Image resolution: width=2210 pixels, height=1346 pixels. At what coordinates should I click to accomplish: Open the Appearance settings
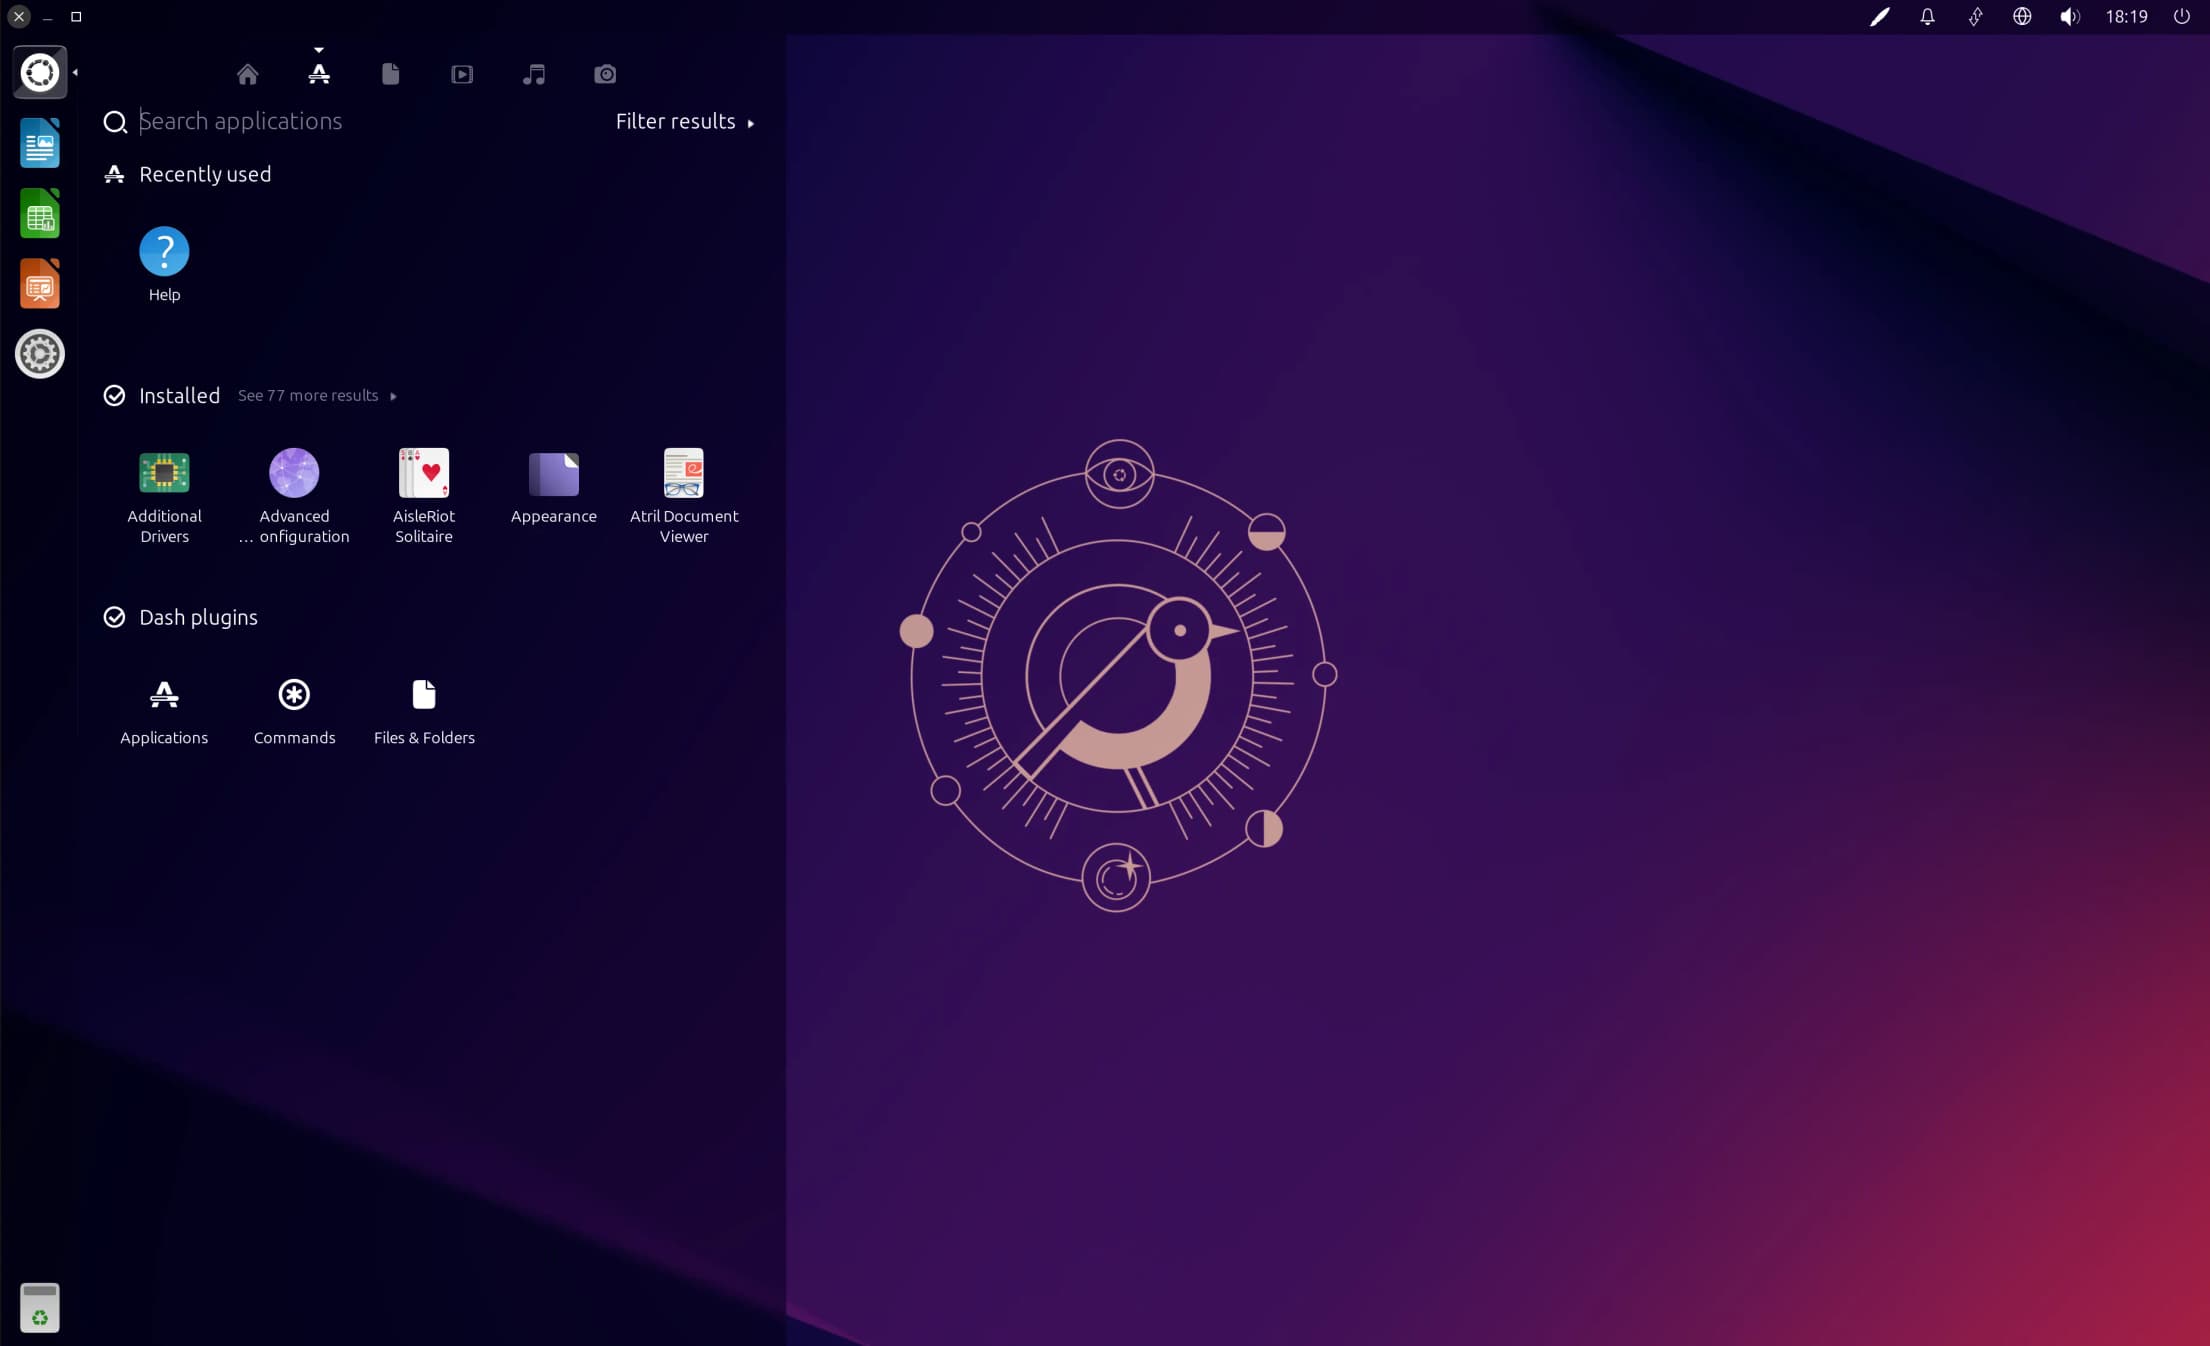[553, 473]
